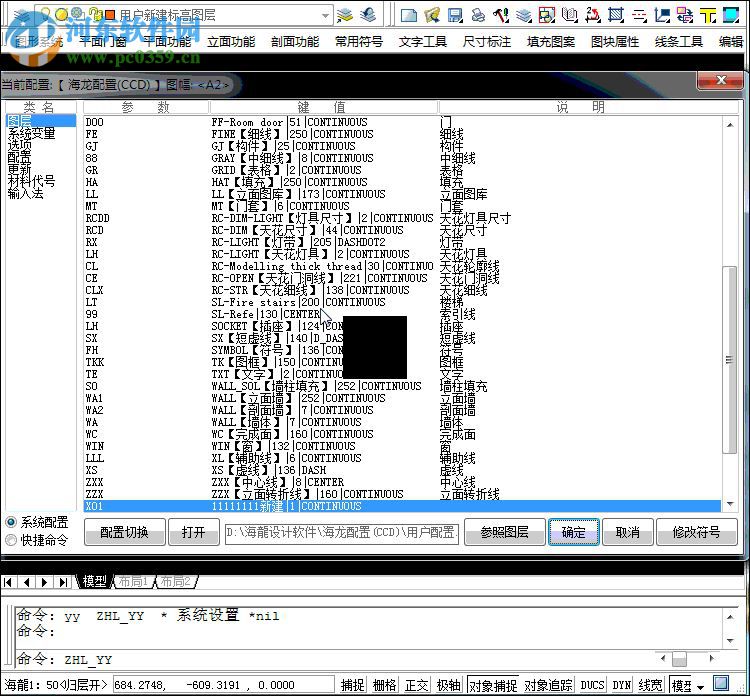The height and width of the screenshot is (696, 750).
Task: Click the printer icon in the toolbar
Action: pyautogui.click(x=478, y=15)
